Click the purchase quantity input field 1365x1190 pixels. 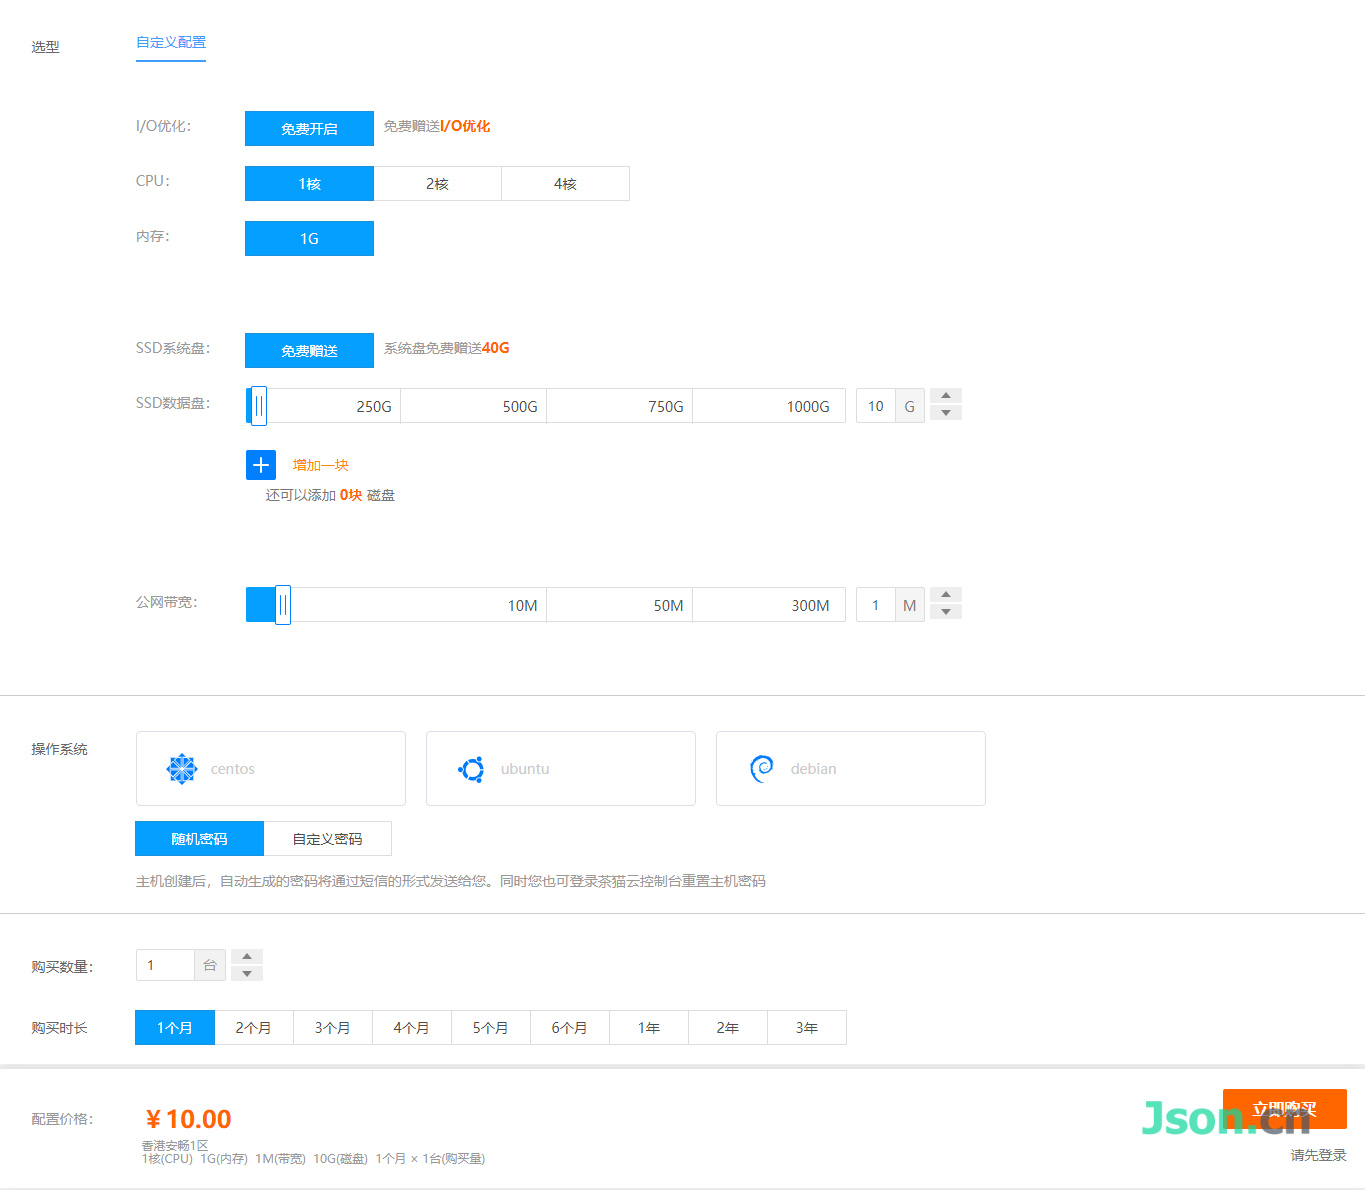point(165,965)
